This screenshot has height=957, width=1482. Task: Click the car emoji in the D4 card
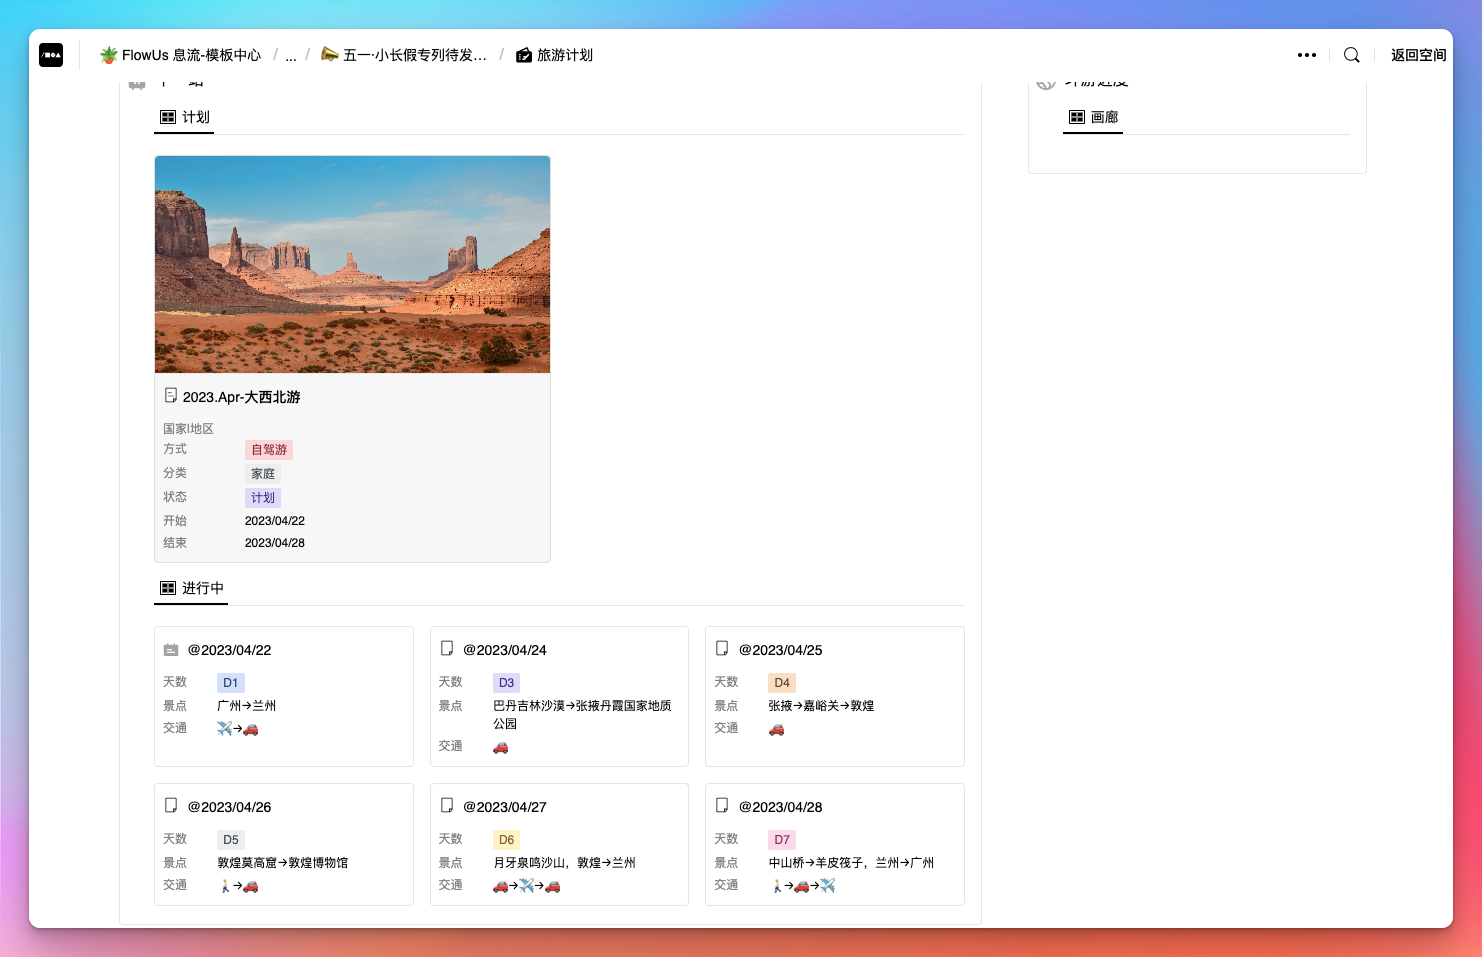point(776,729)
